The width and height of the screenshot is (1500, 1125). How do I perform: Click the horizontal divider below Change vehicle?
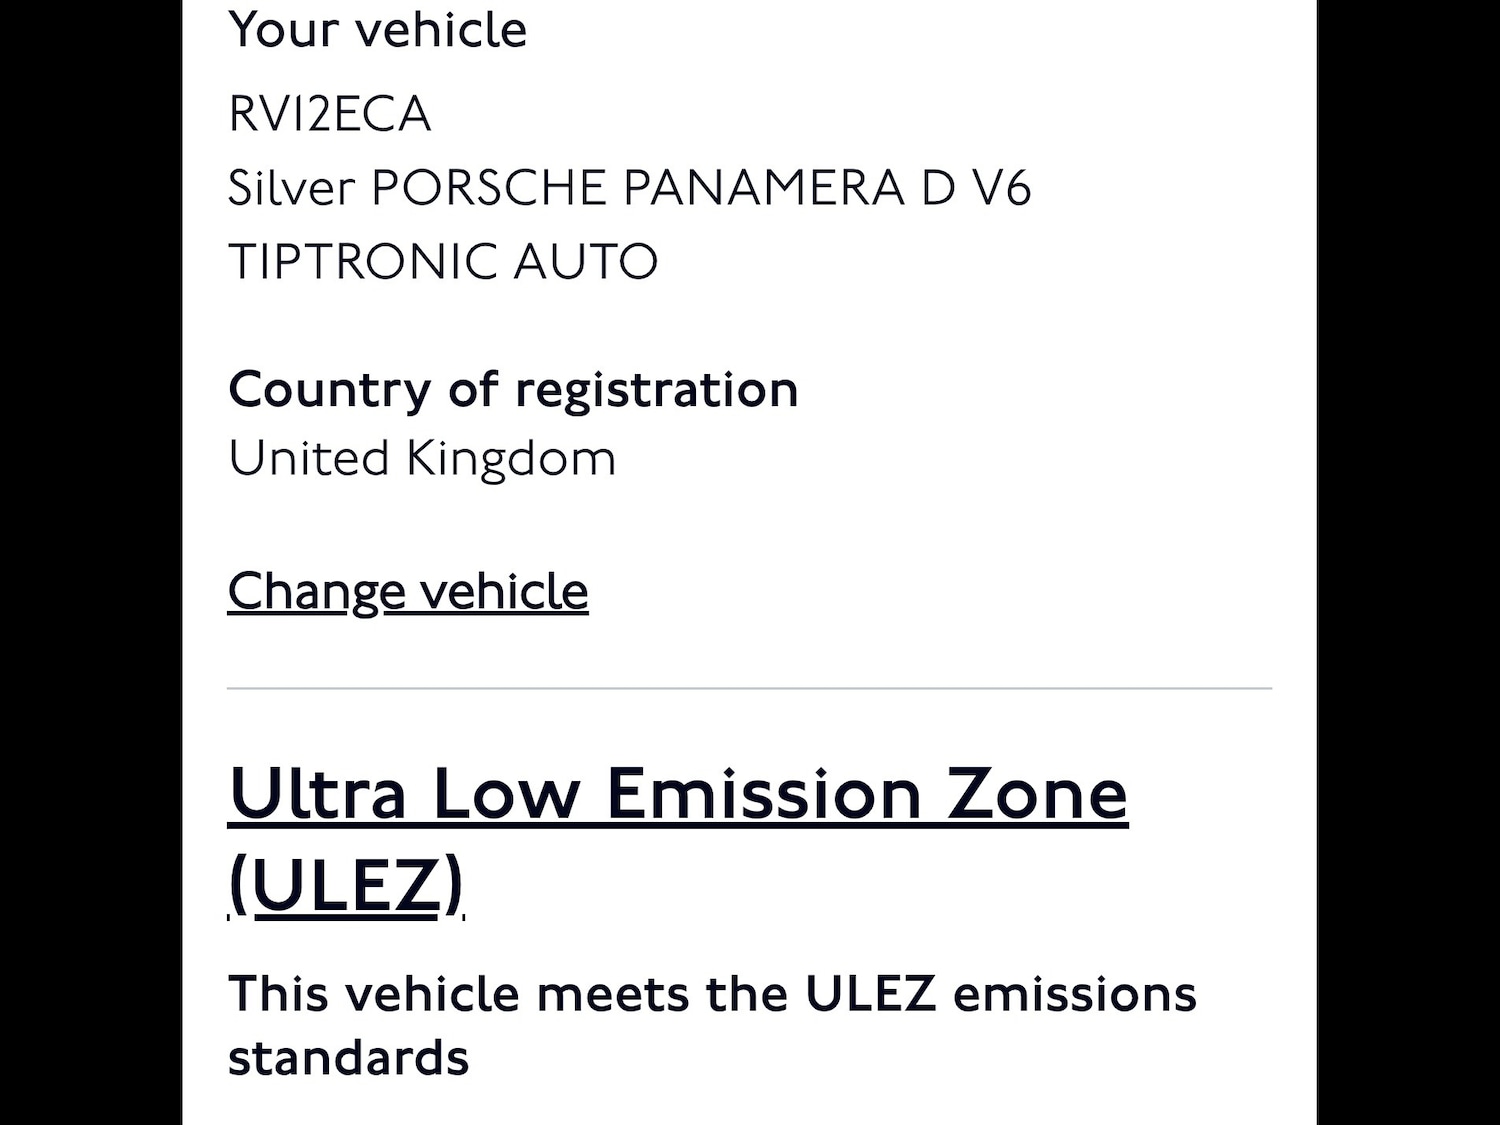(x=749, y=688)
